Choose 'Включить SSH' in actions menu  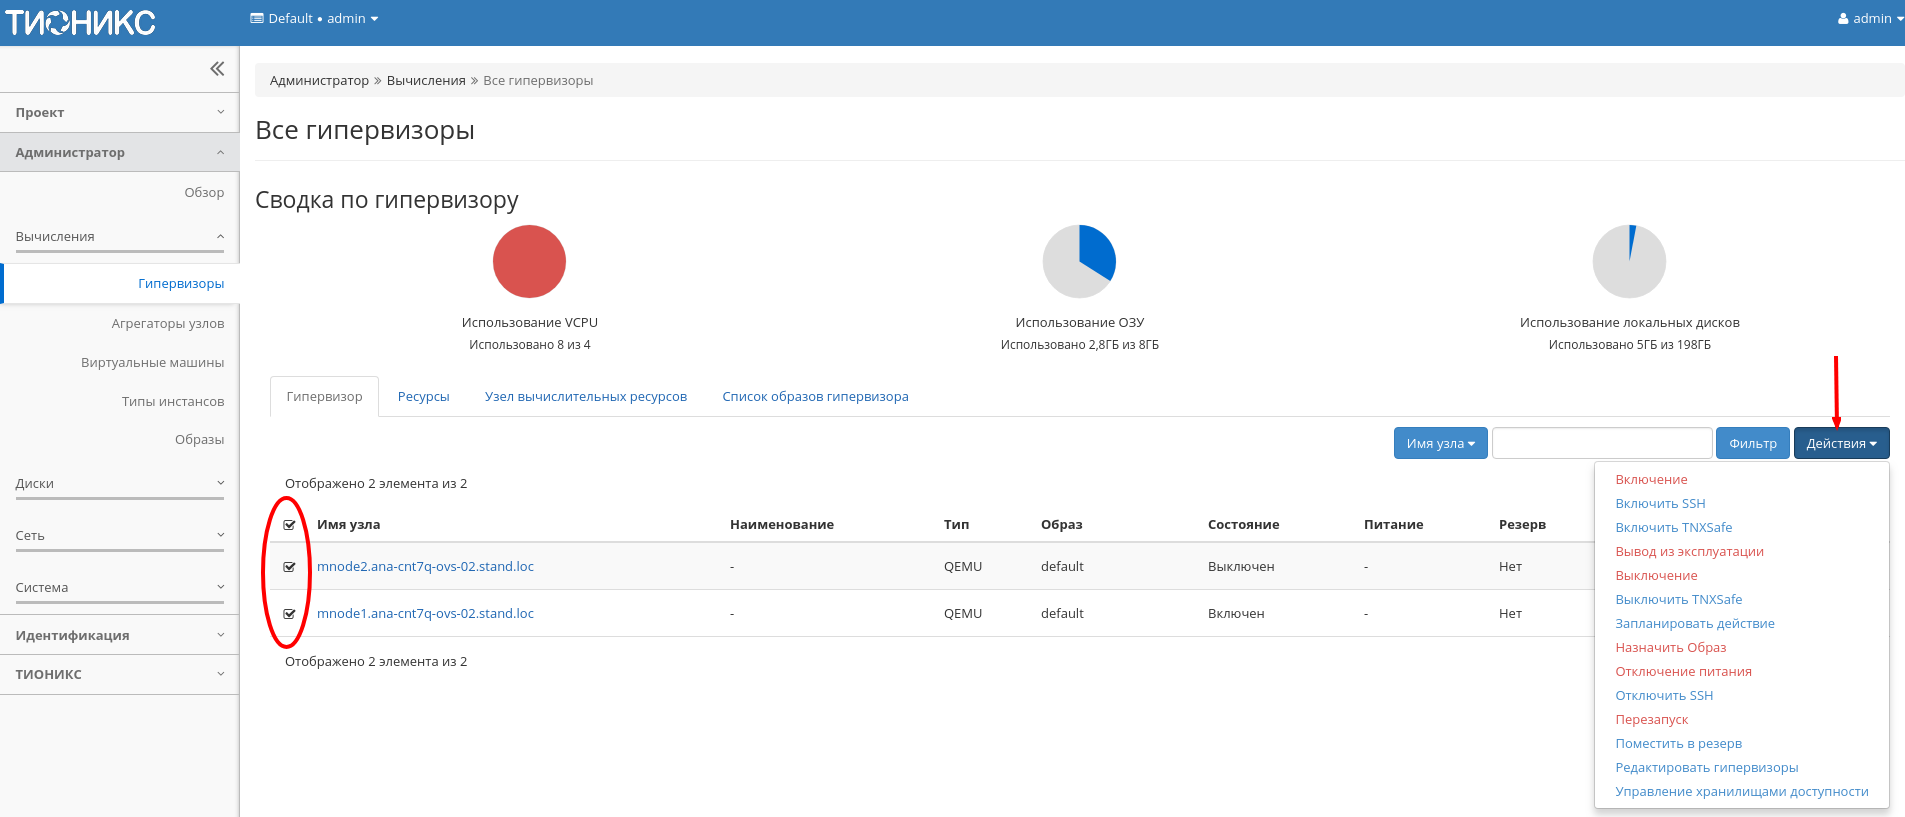[x=1660, y=504]
